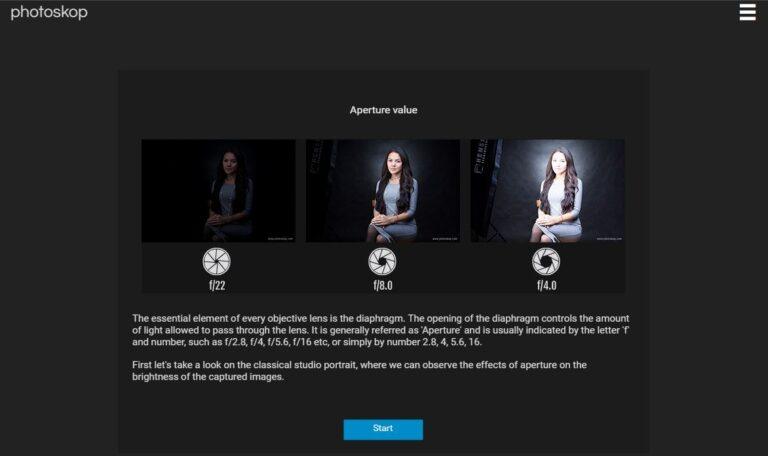Click the f/8.0 text label
The image size is (768, 456).
pos(382,285)
